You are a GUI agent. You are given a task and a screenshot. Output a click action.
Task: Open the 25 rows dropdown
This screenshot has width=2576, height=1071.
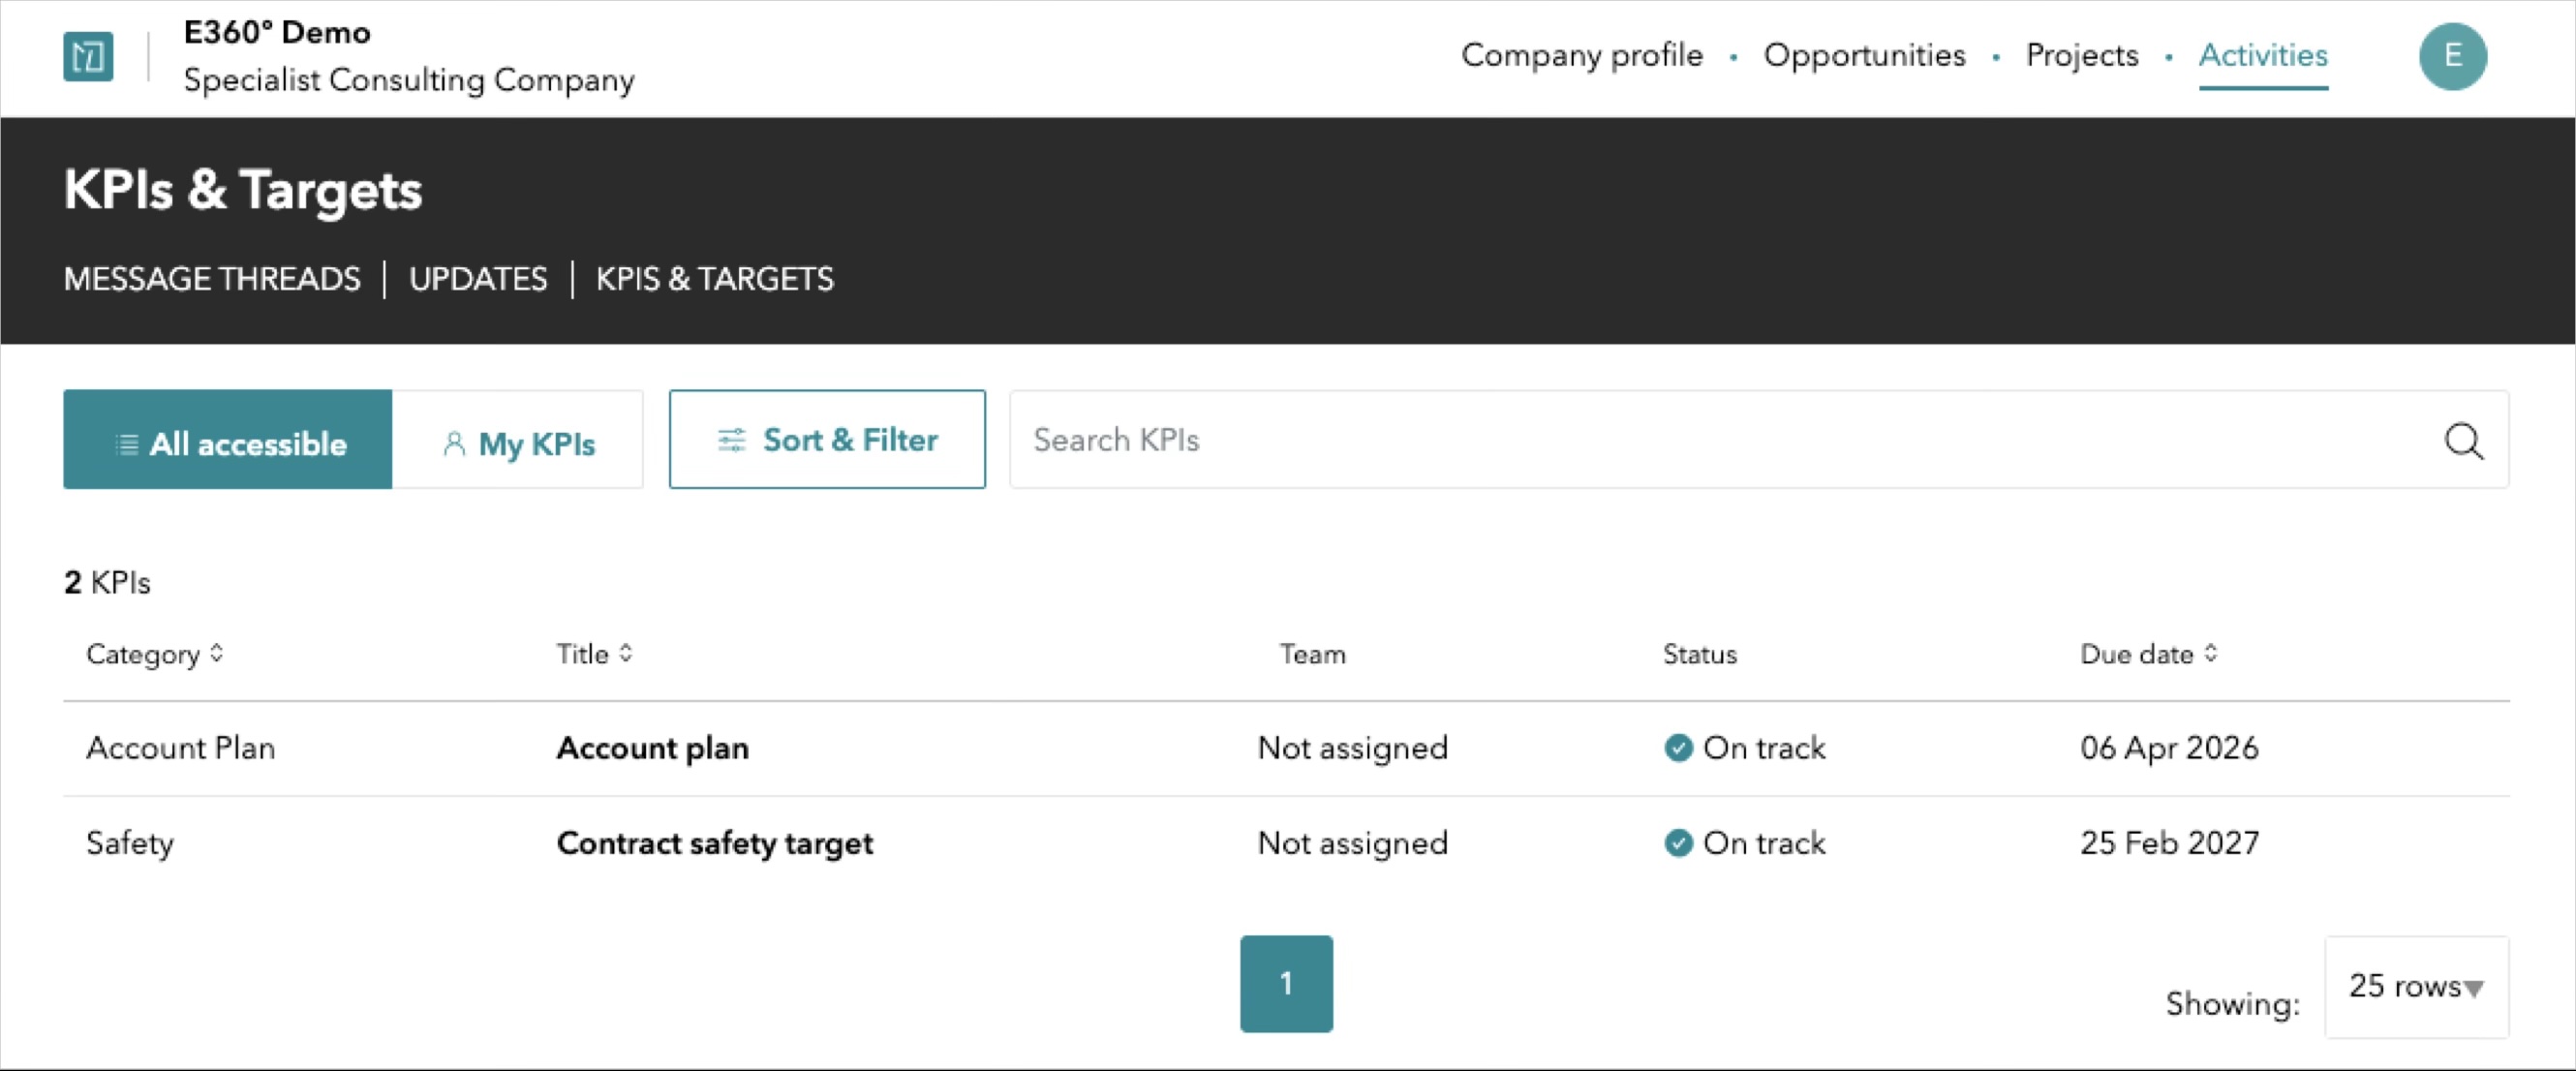(2416, 986)
